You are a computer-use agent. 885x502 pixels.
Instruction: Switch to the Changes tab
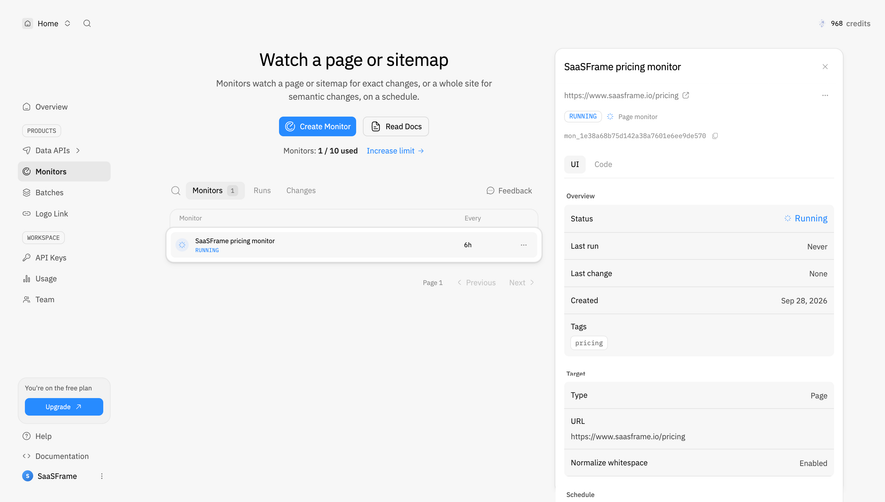301,191
